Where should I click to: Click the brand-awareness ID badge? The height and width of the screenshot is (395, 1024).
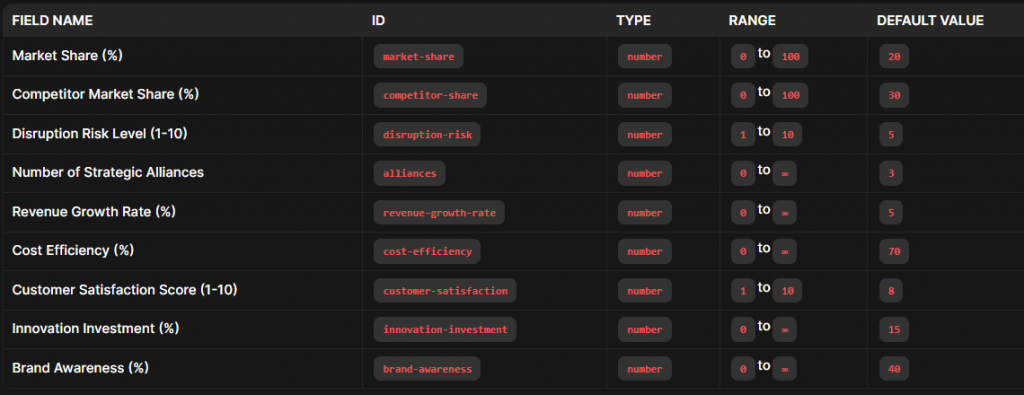(x=427, y=369)
